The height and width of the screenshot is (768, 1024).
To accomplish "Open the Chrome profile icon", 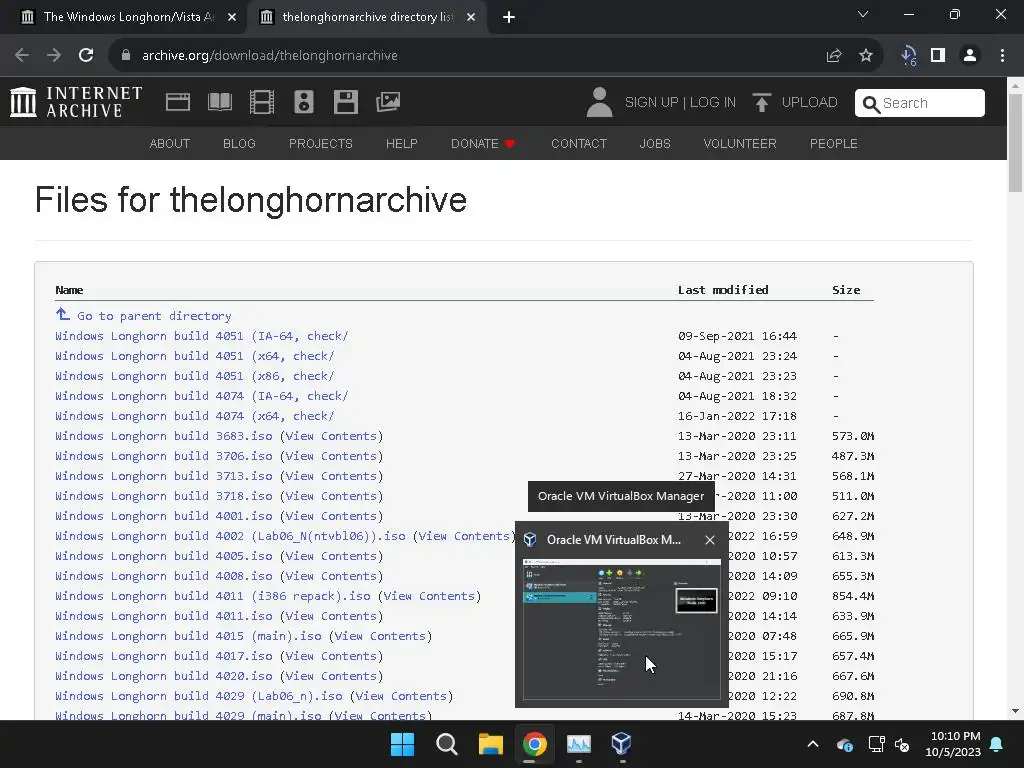I will pyautogui.click(x=970, y=56).
